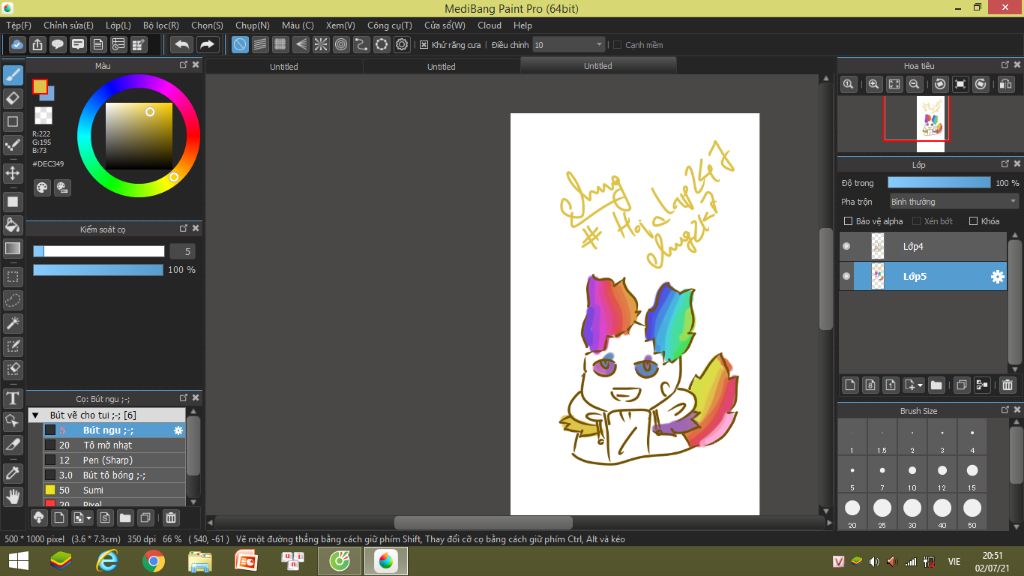
Task: Enable crisscross grid snap
Action: [280, 44]
